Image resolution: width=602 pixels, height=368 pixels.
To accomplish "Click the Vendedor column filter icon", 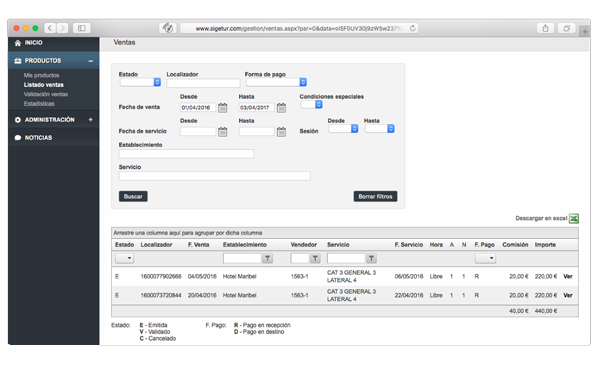I will [315, 259].
